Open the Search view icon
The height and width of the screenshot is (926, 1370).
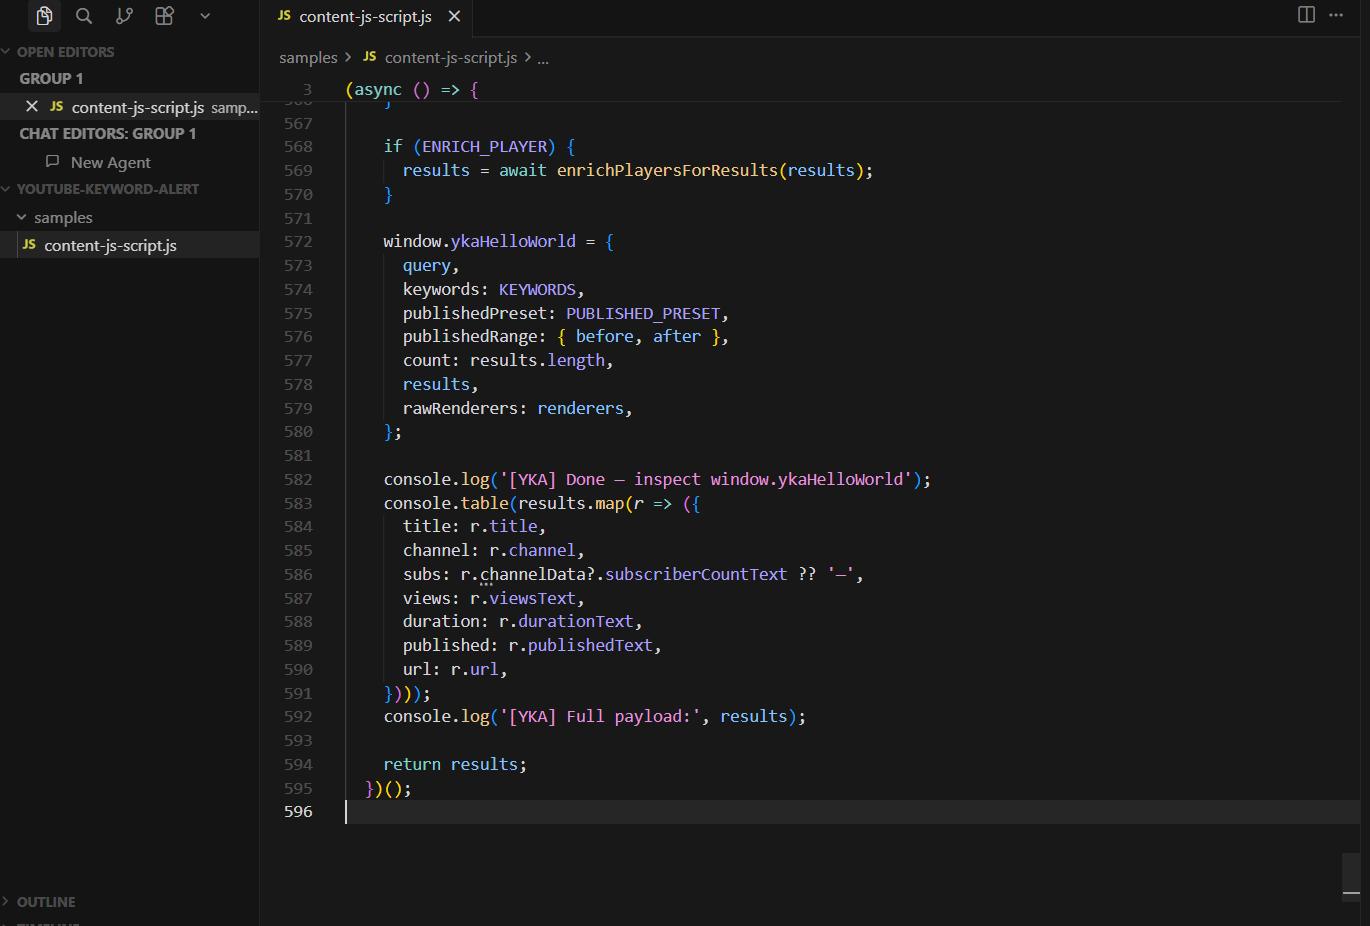click(x=84, y=16)
